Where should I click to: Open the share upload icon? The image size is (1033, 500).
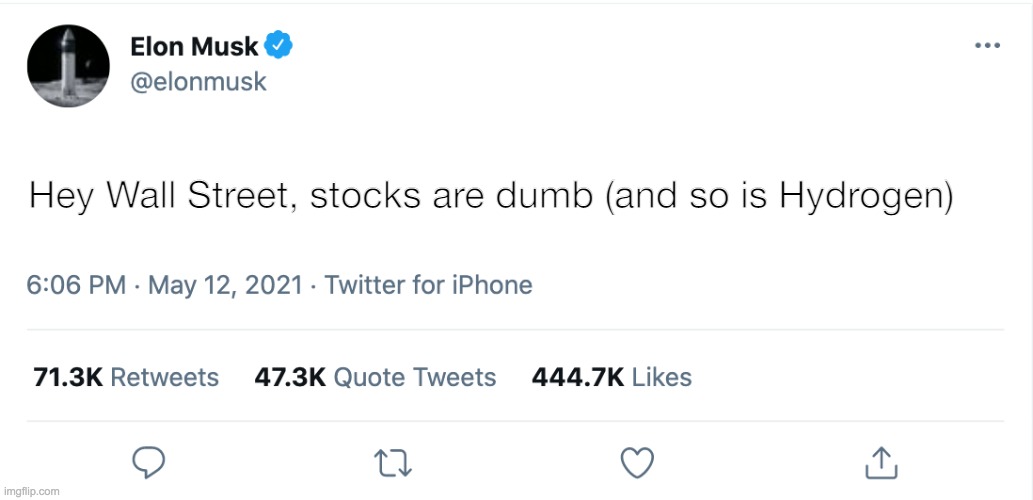point(879,461)
